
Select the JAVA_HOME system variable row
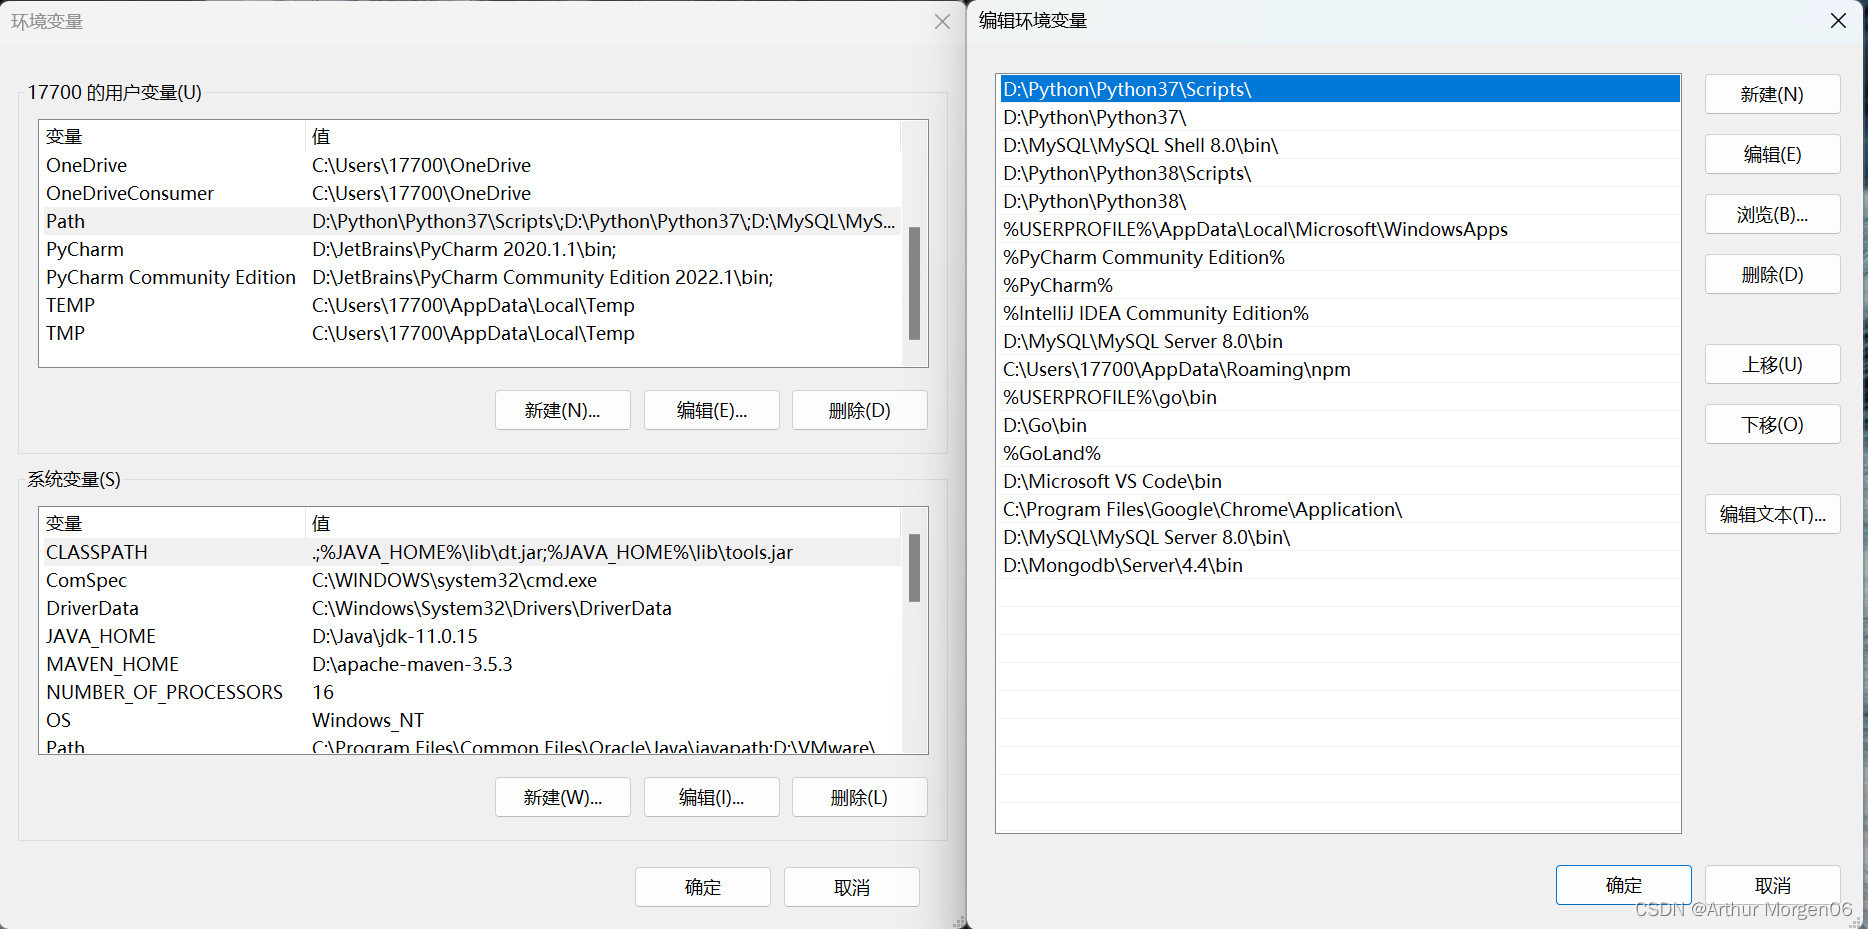(x=471, y=636)
